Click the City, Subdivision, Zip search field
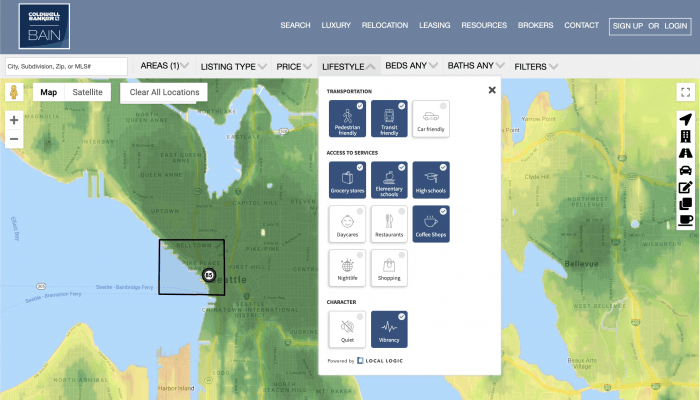The height and width of the screenshot is (400, 700). [66, 66]
